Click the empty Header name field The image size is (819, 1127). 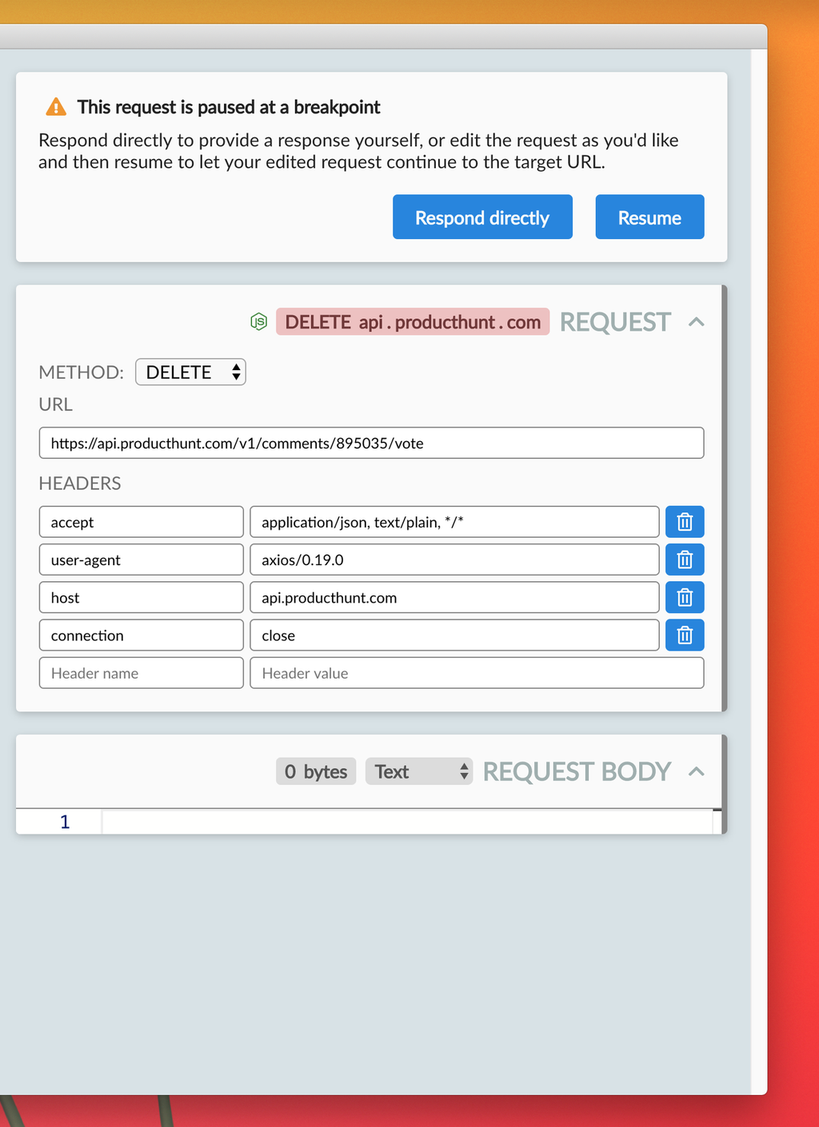tap(140, 672)
